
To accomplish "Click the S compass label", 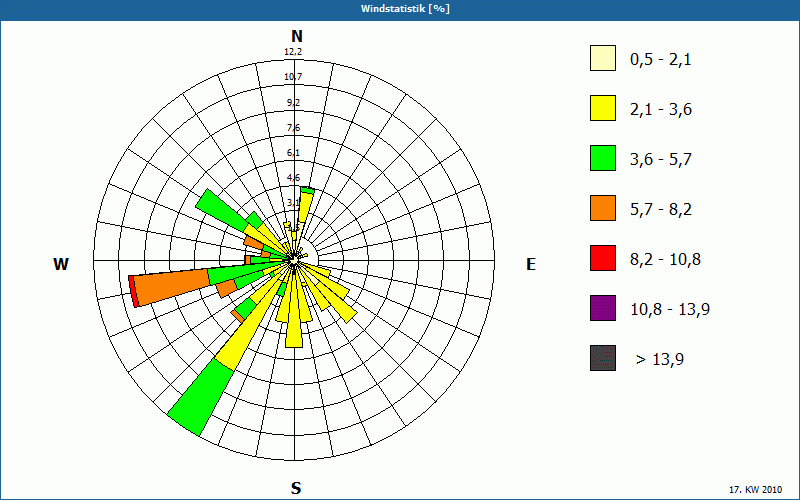I will pos(296,488).
